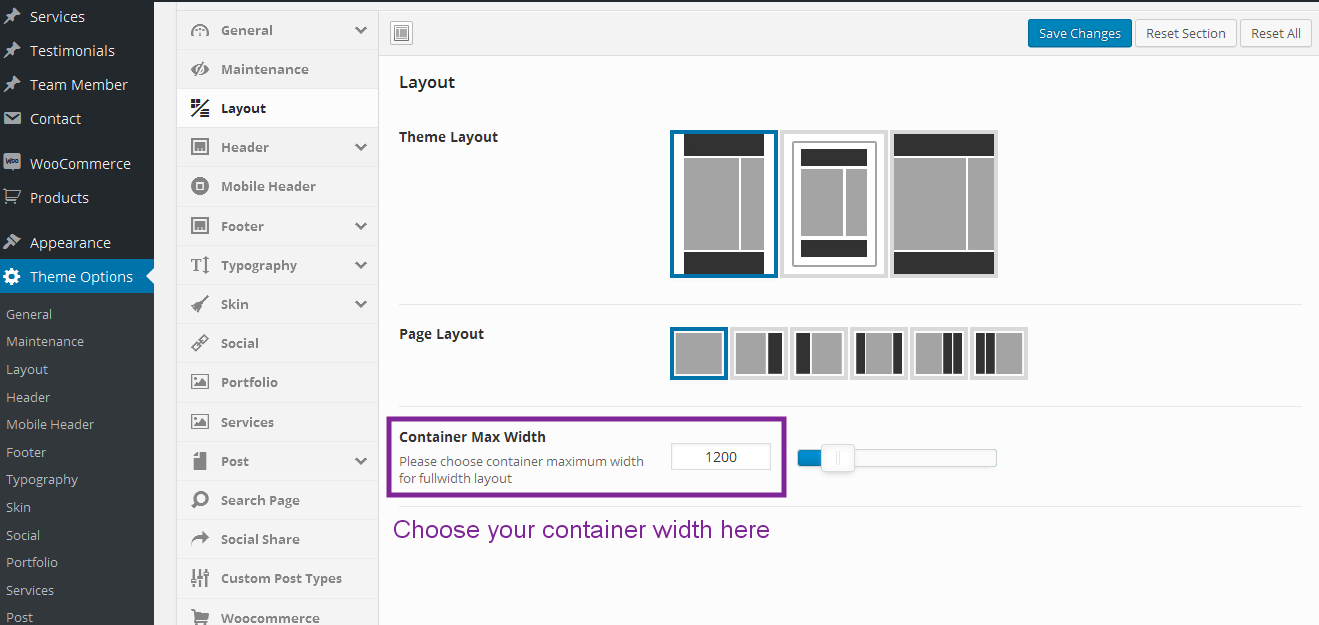Click the Save Changes button

pos(1079,33)
